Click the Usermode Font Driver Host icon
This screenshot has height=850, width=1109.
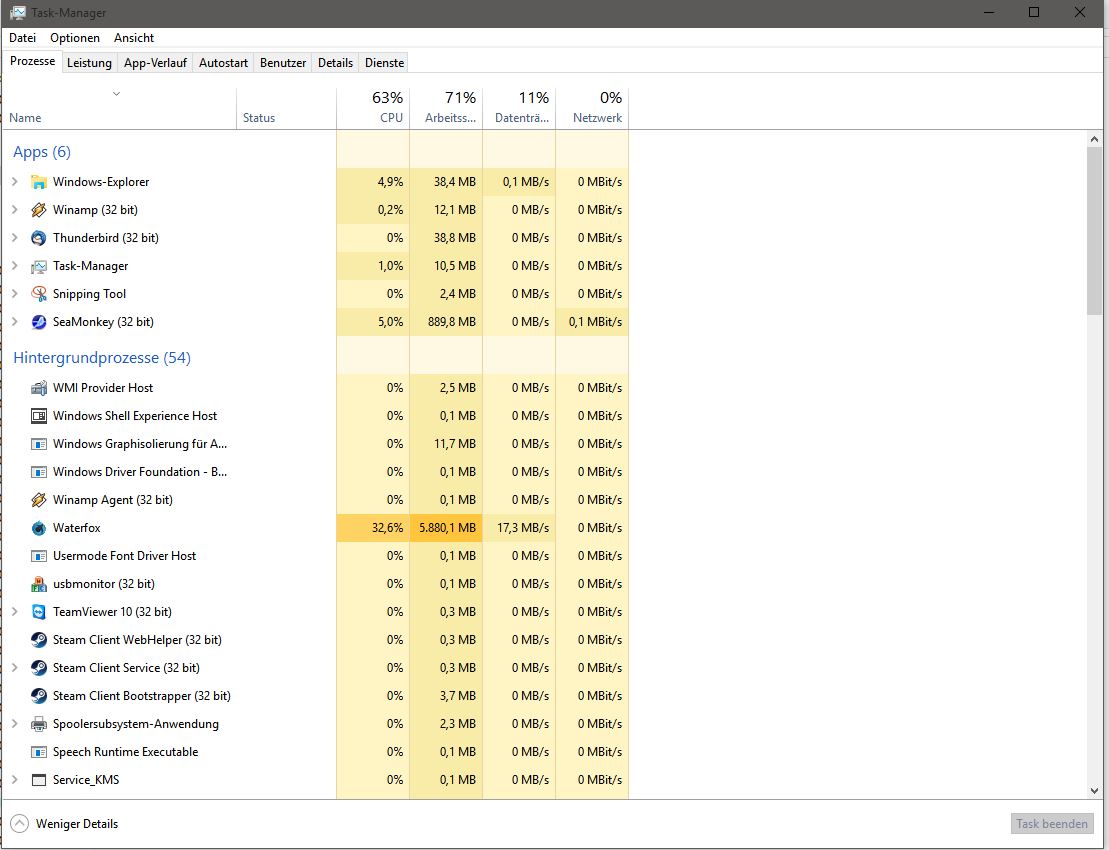tap(39, 557)
